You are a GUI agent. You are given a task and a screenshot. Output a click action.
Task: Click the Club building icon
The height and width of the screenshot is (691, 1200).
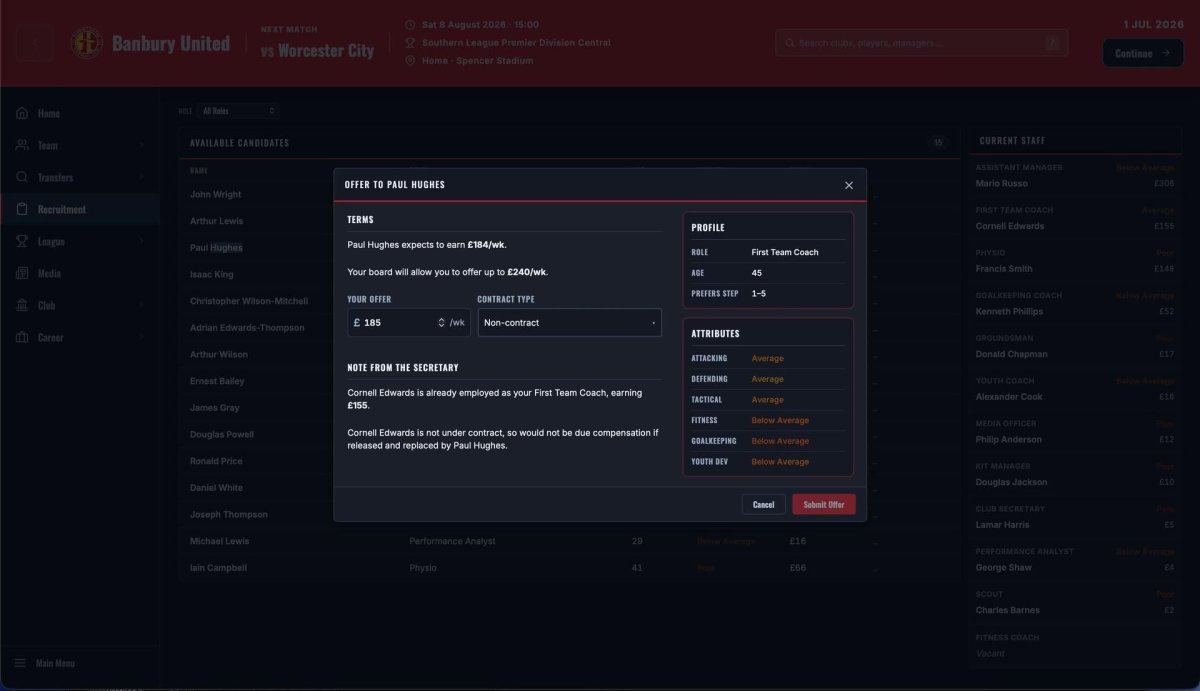pyautogui.click(x=22, y=305)
